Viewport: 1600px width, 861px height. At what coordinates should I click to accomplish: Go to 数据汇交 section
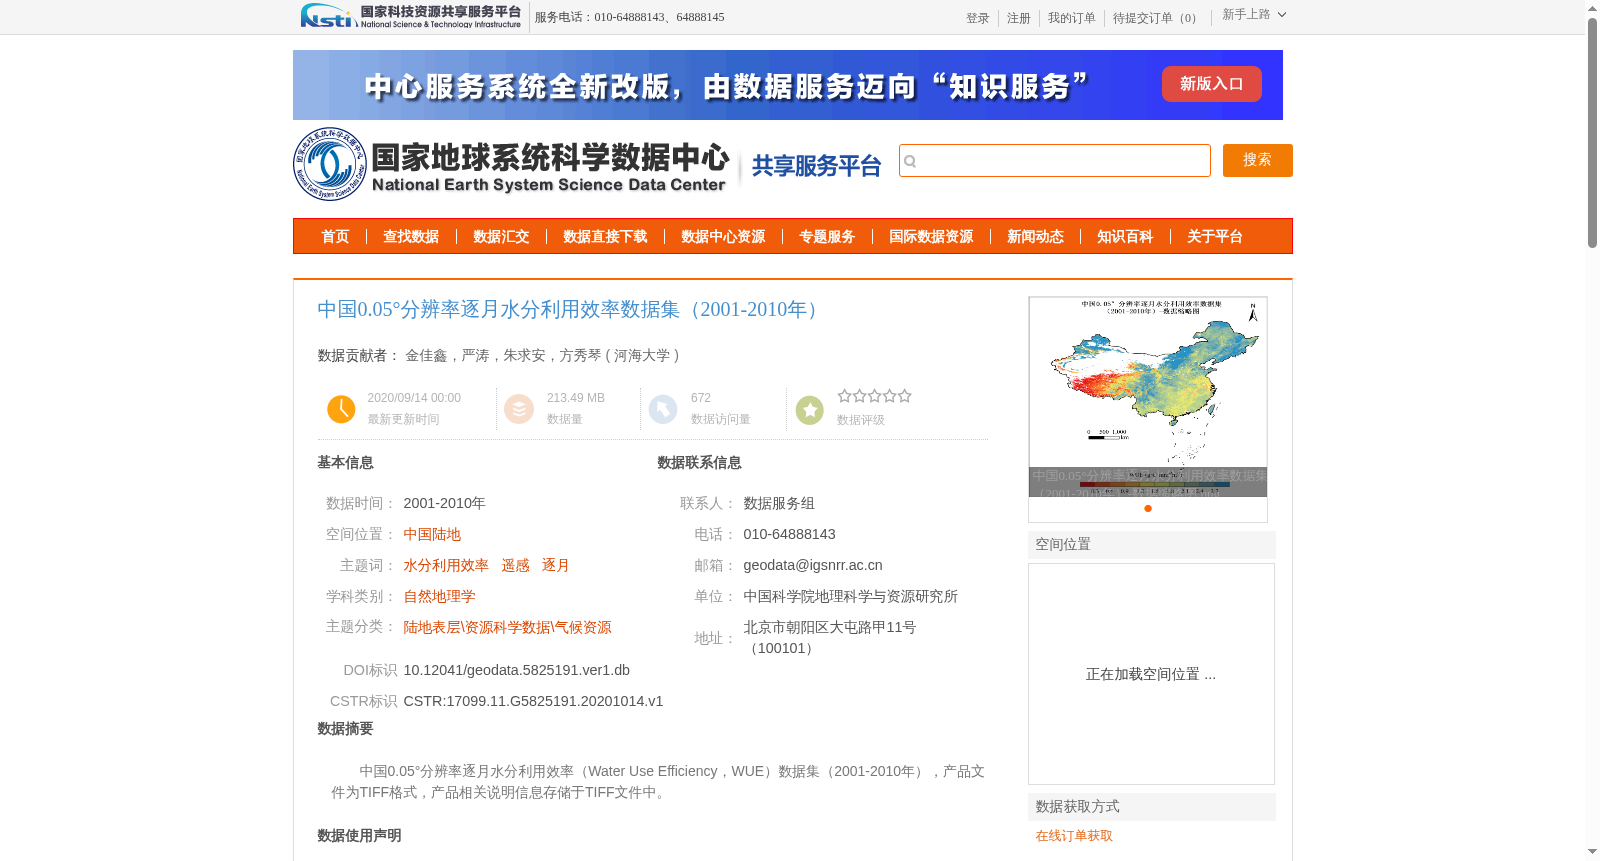[501, 237]
